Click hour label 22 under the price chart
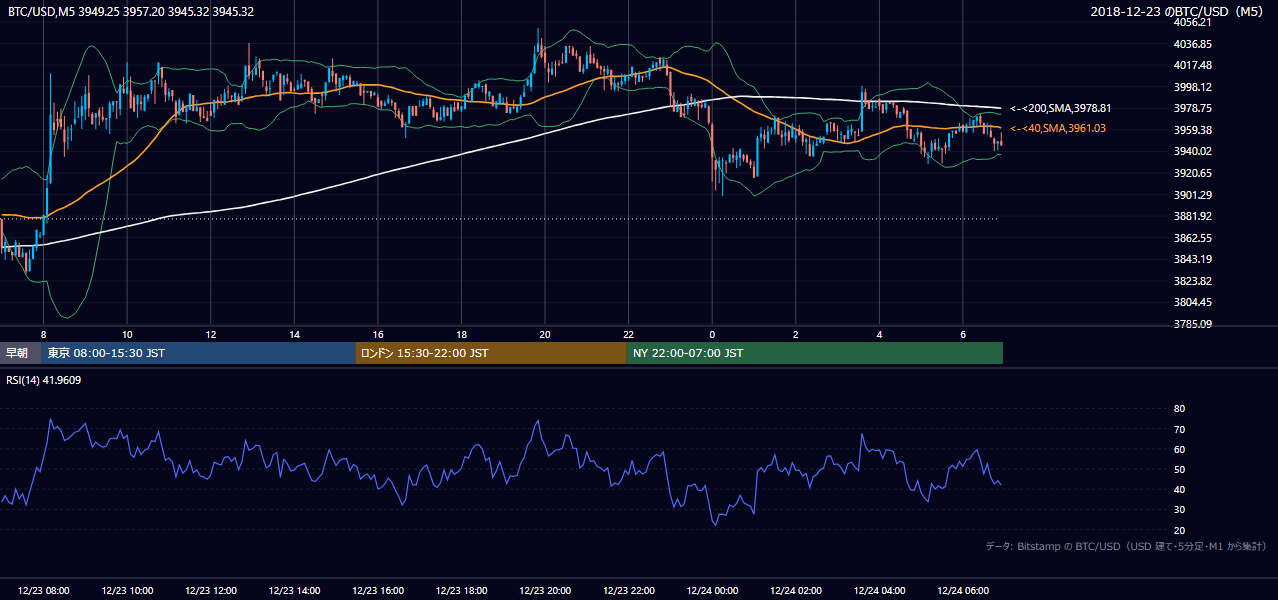The image size is (1278, 600). point(628,334)
